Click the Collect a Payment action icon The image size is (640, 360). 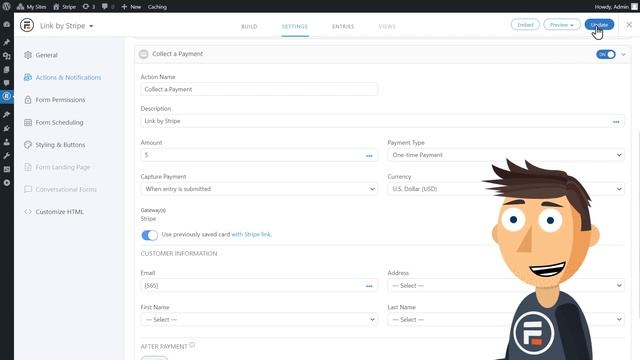(144, 54)
